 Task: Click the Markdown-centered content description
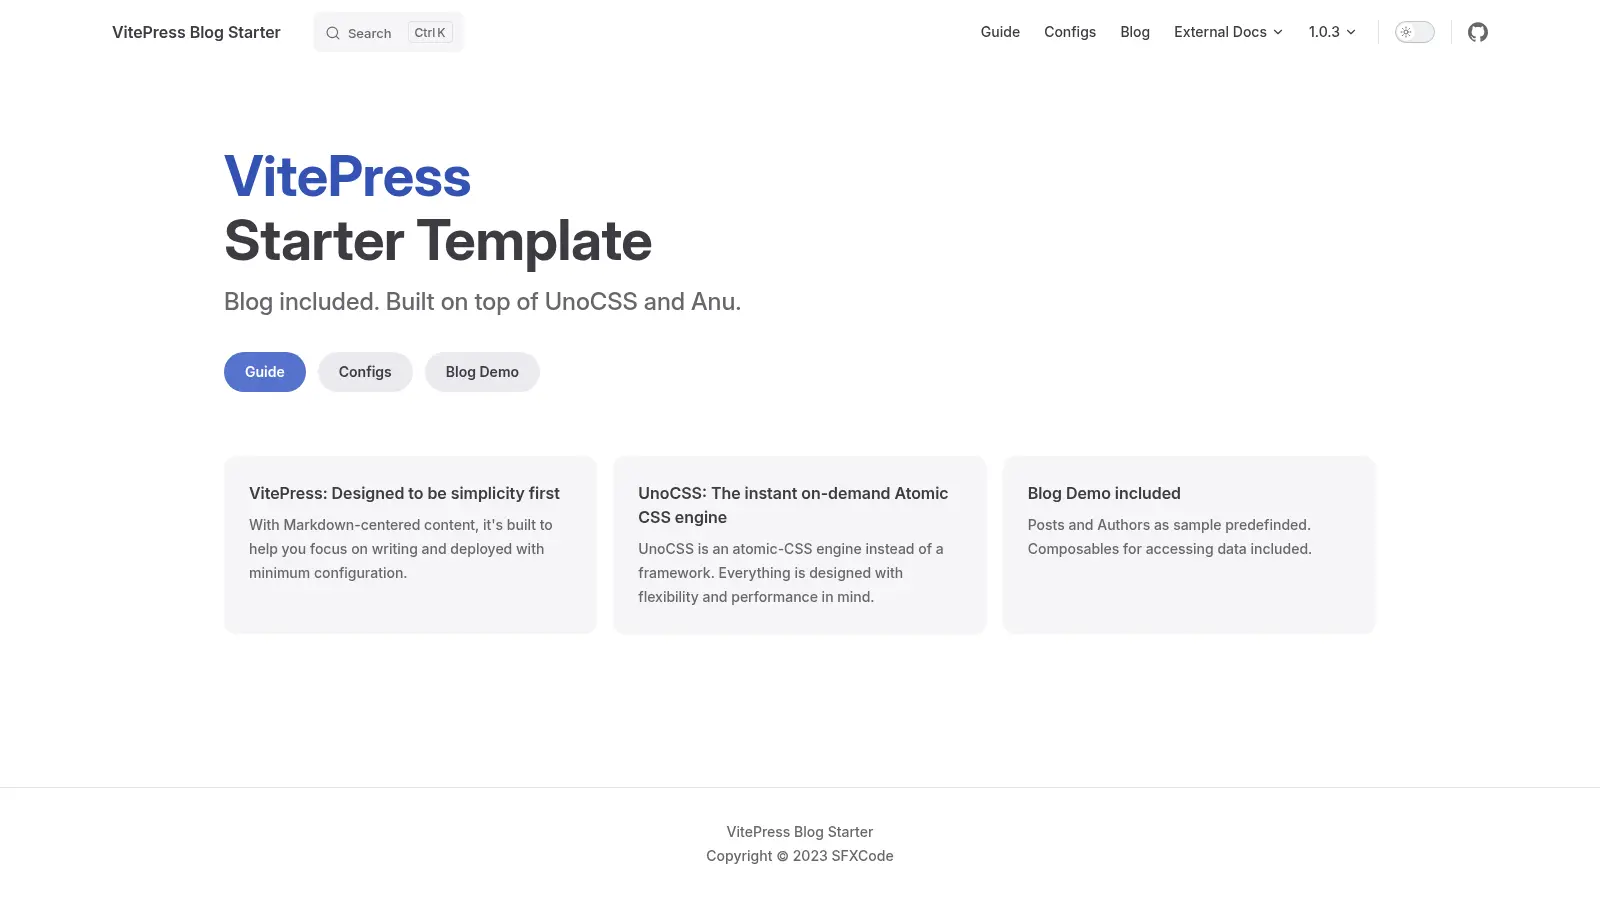coord(401,549)
